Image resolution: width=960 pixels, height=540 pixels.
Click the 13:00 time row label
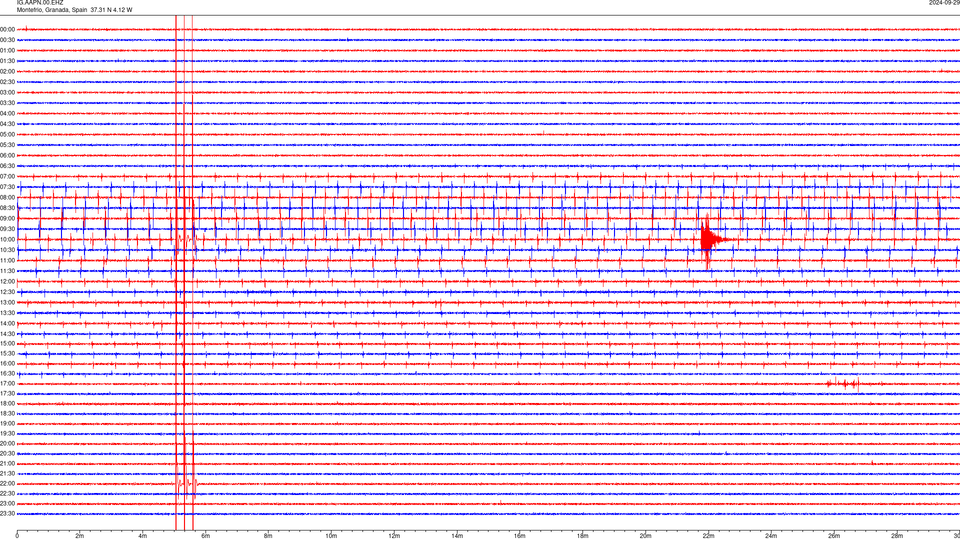pyautogui.click(x=7, y=302)
